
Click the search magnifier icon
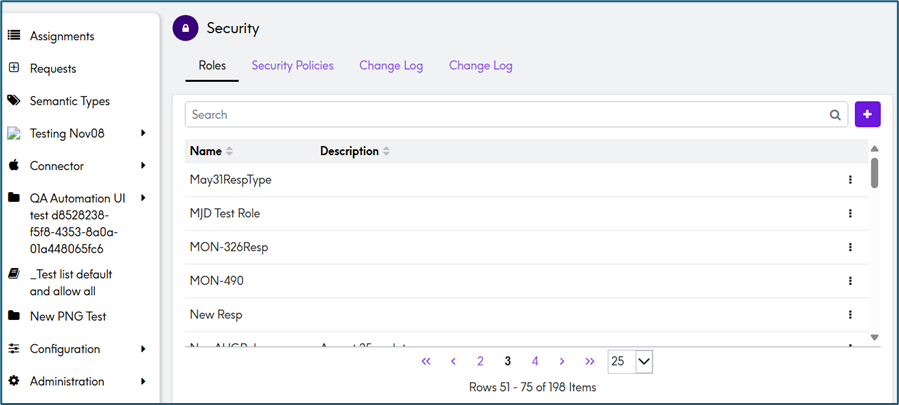point(835,115)
